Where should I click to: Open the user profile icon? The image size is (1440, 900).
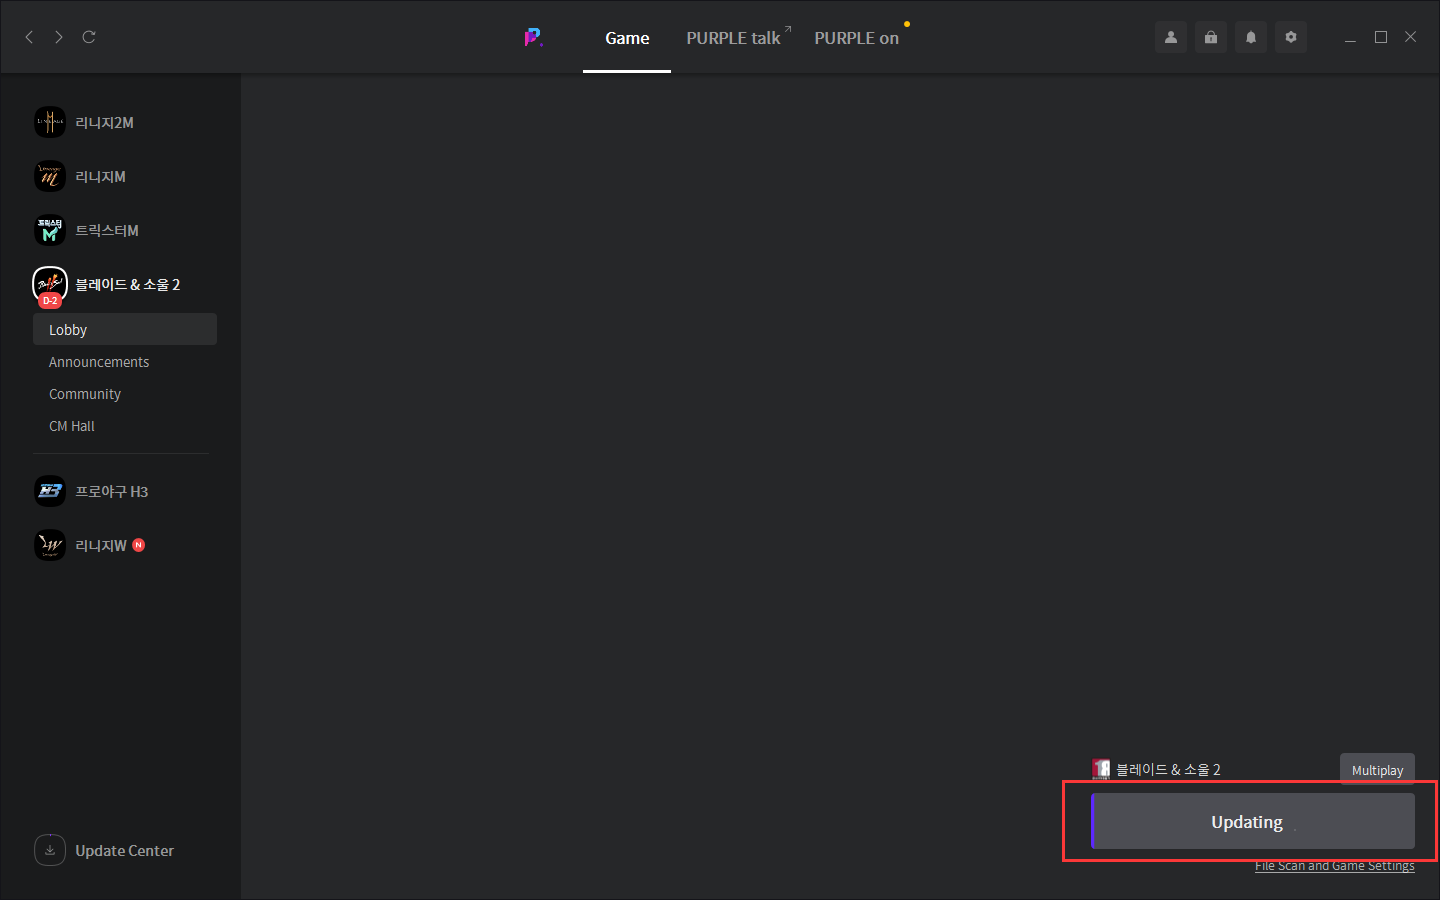click(x=1171, y=37)
